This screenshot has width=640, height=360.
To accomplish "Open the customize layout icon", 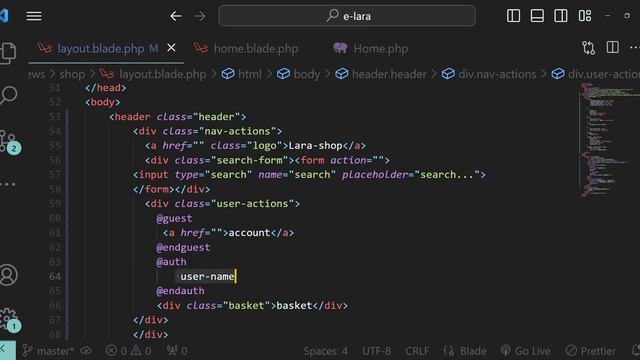I will (x=584, y=16).
